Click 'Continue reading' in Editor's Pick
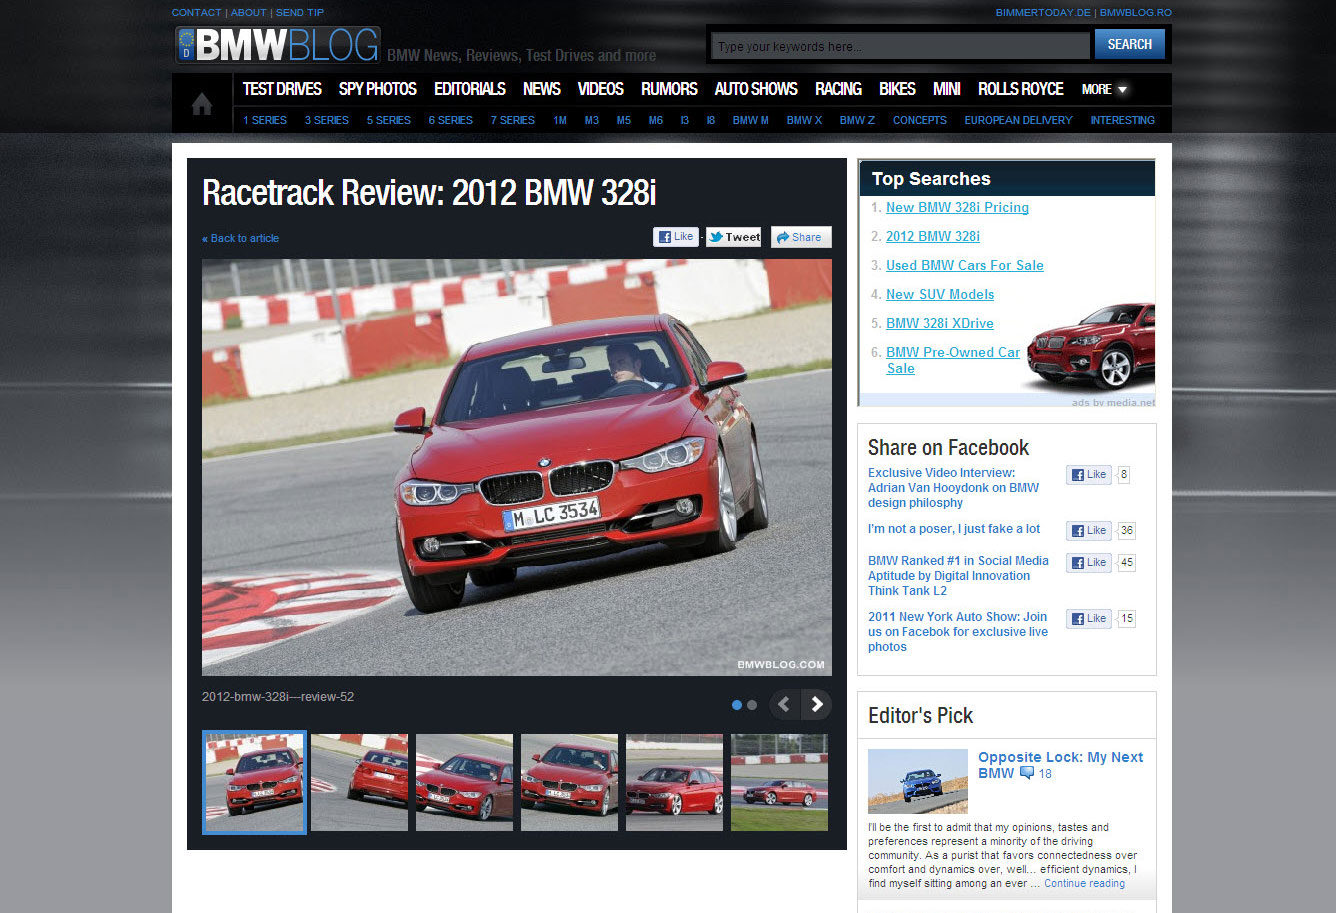 click(x=1084, y=883)
